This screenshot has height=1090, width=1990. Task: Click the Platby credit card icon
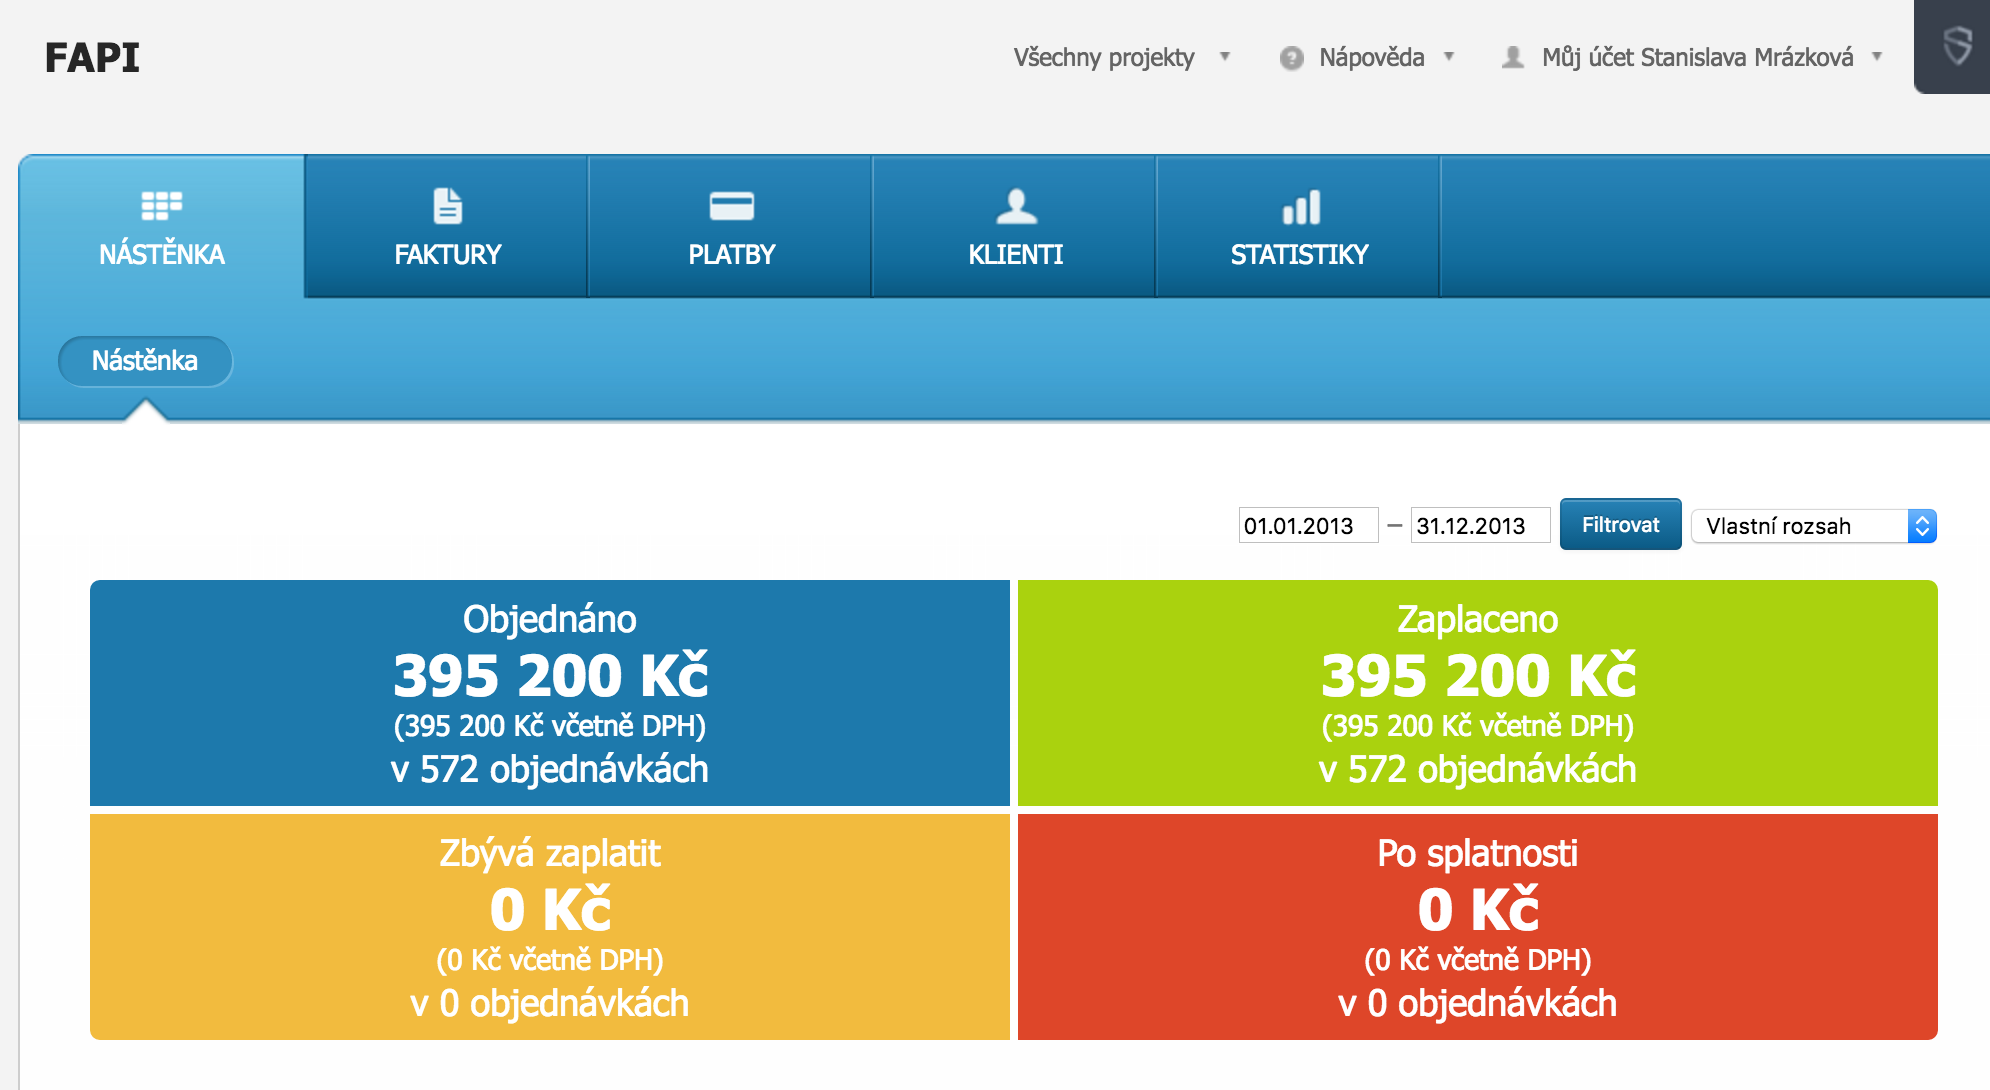point(731,206)
